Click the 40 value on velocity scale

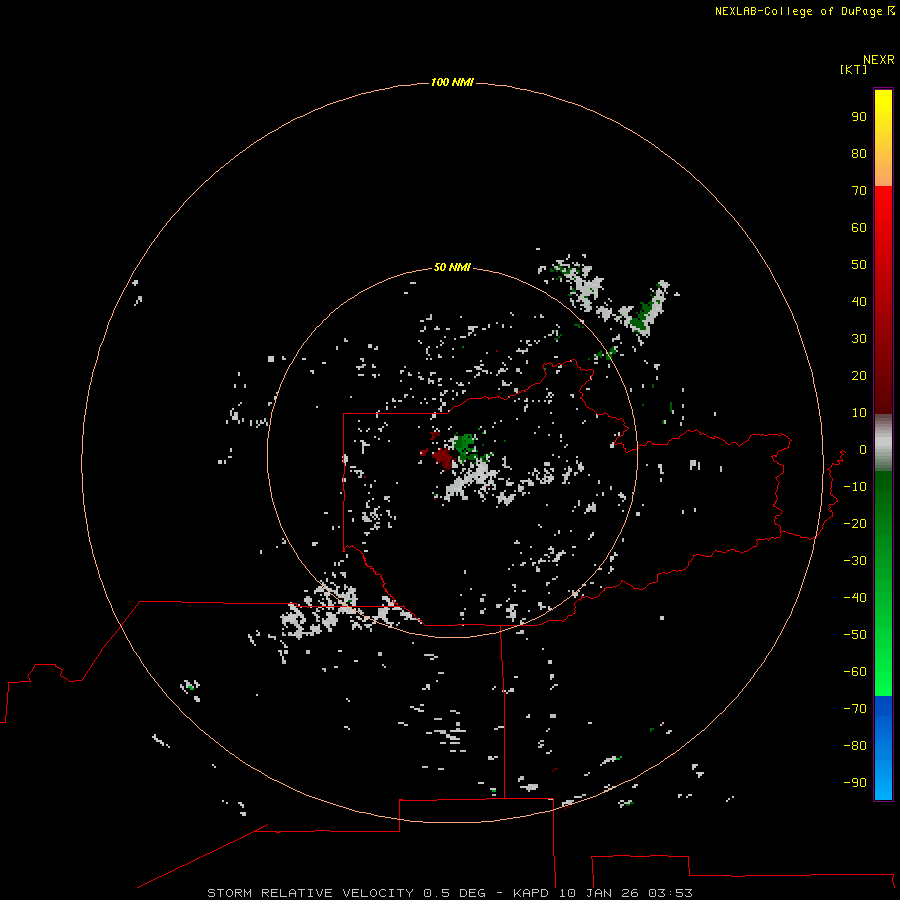[x=859, y=301]
